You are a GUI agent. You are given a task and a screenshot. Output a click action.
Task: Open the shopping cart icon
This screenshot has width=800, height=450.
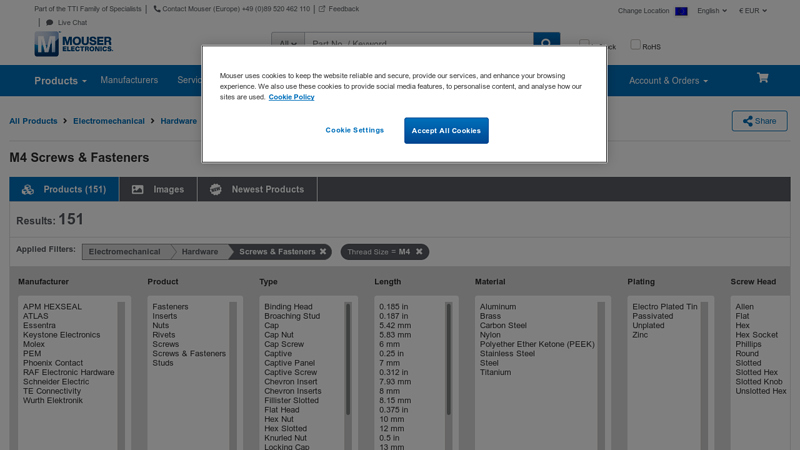tap(763, 78)
